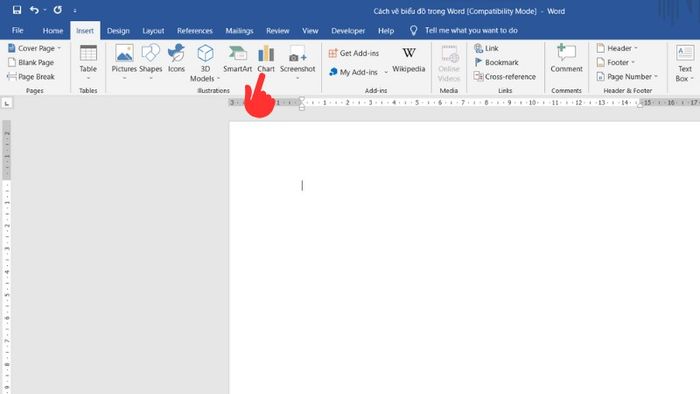Image resolution: width=700 pixels, height=394 pixels.
Task: Expand the My Add-ins dropdown arrow
Action: click(386, 72)
